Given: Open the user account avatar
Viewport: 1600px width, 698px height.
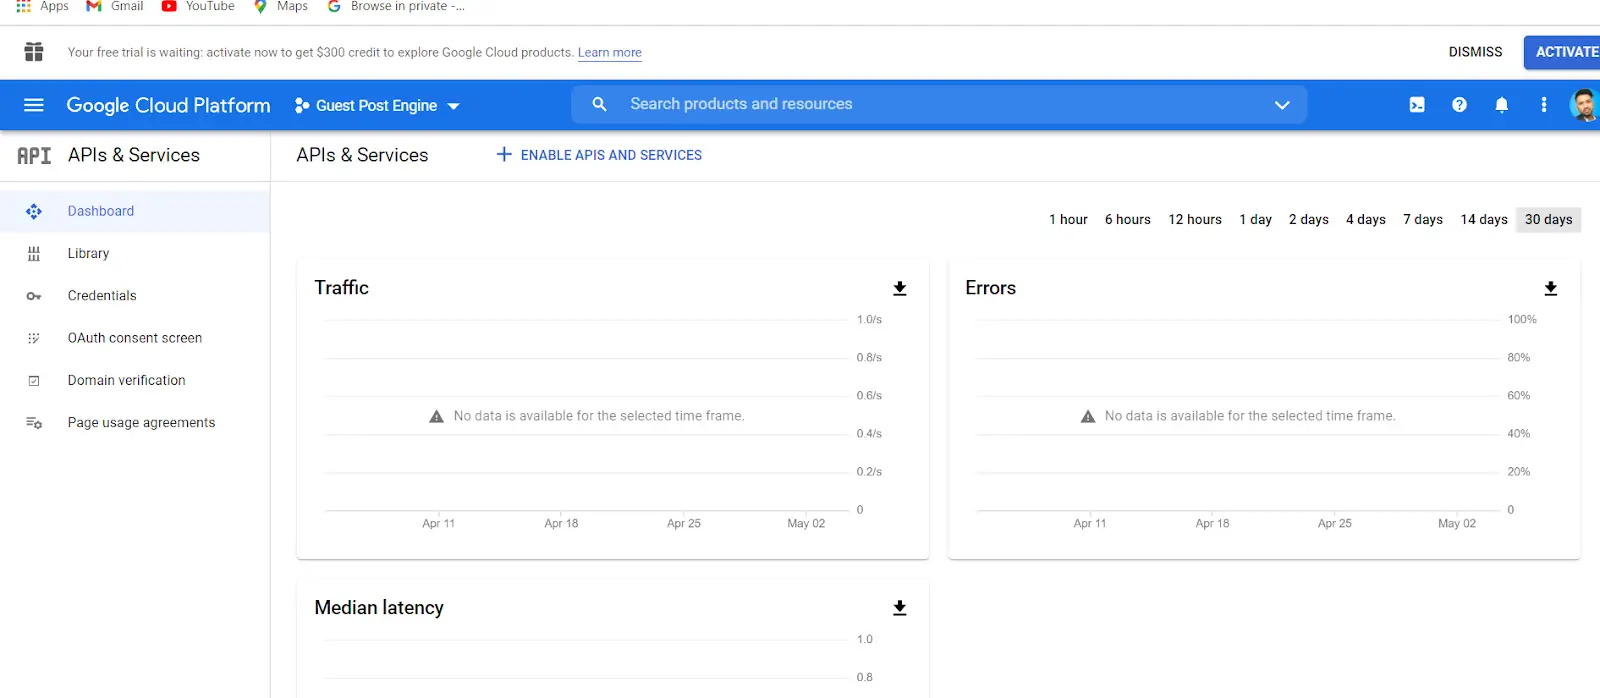Looking at the screenshot, I should [1585, 105].
